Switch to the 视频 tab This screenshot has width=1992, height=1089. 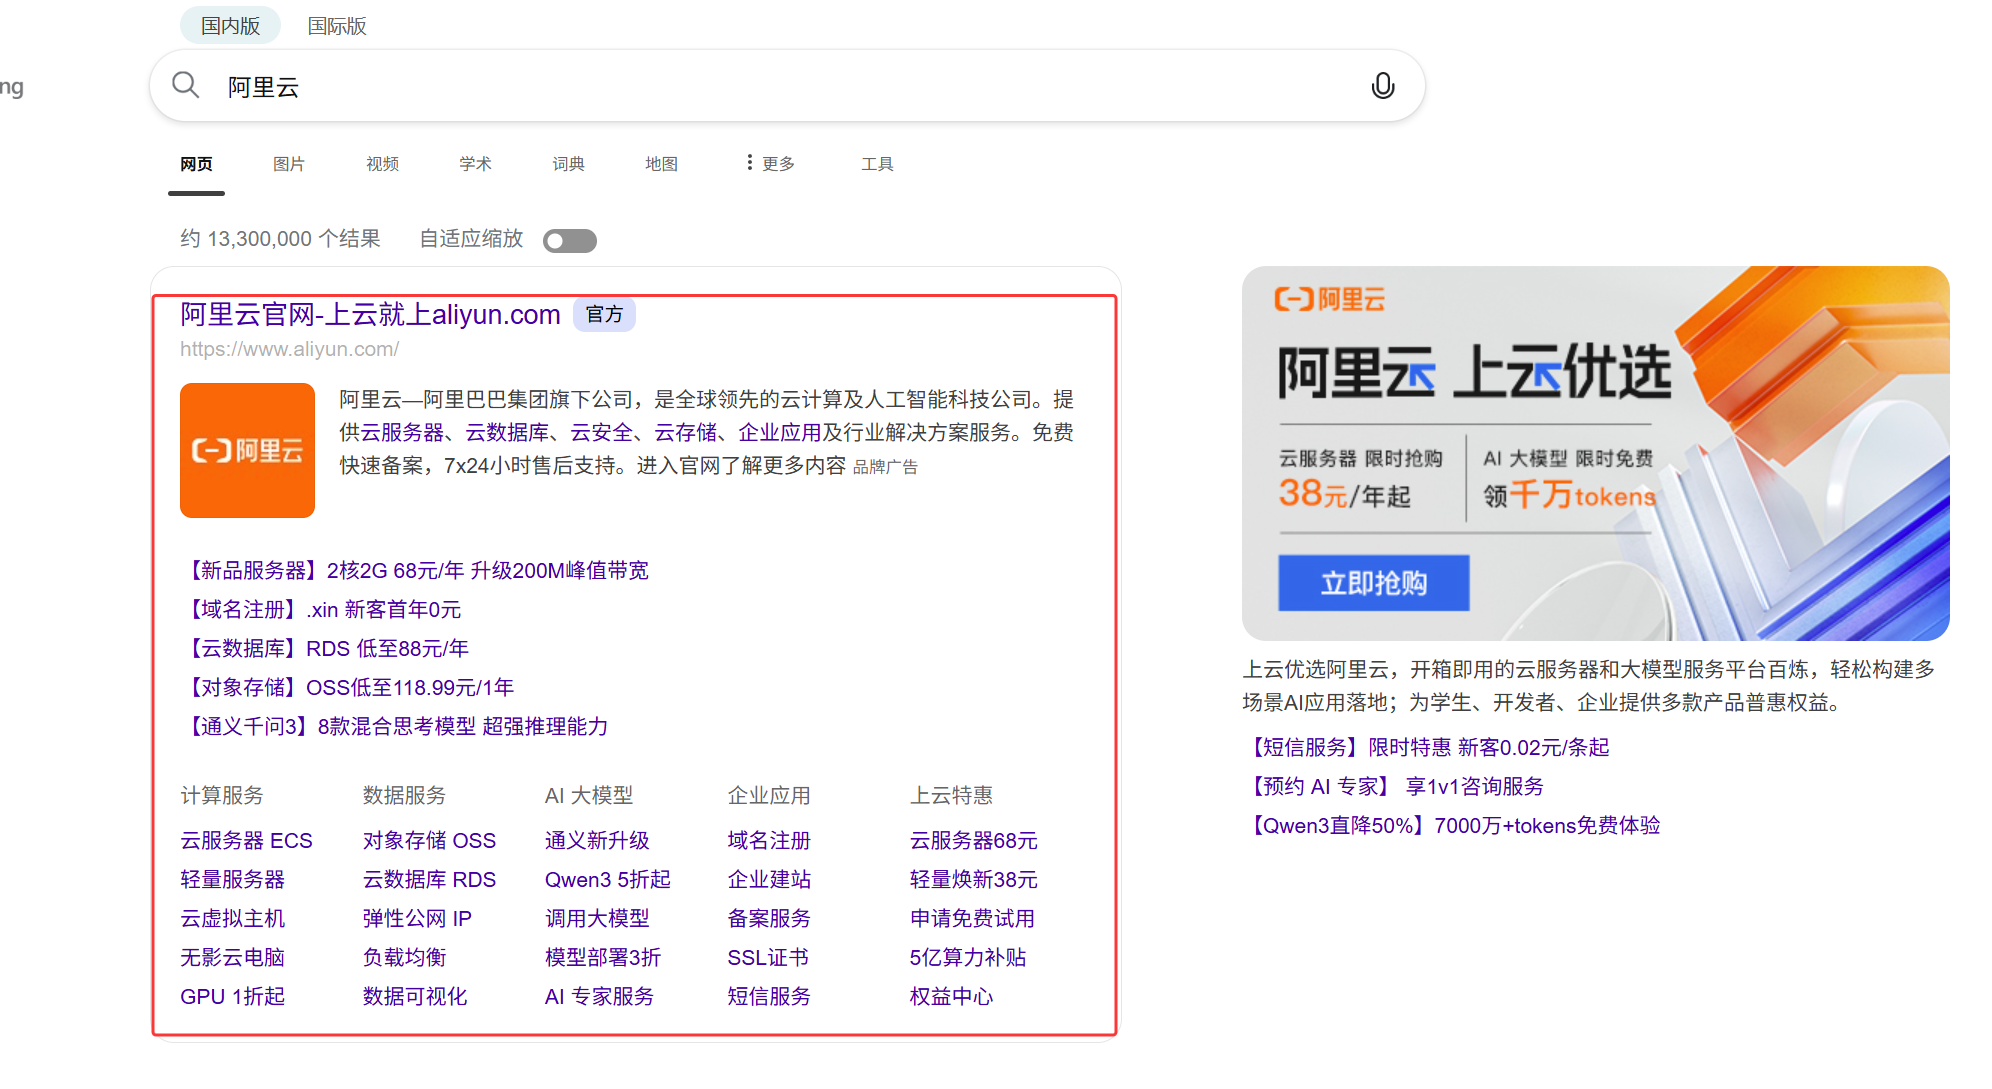382,163
